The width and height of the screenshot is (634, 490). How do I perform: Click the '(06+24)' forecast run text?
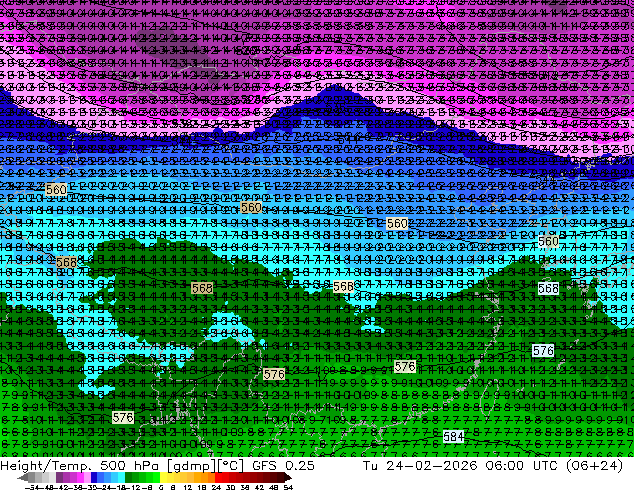pos(594,466)
